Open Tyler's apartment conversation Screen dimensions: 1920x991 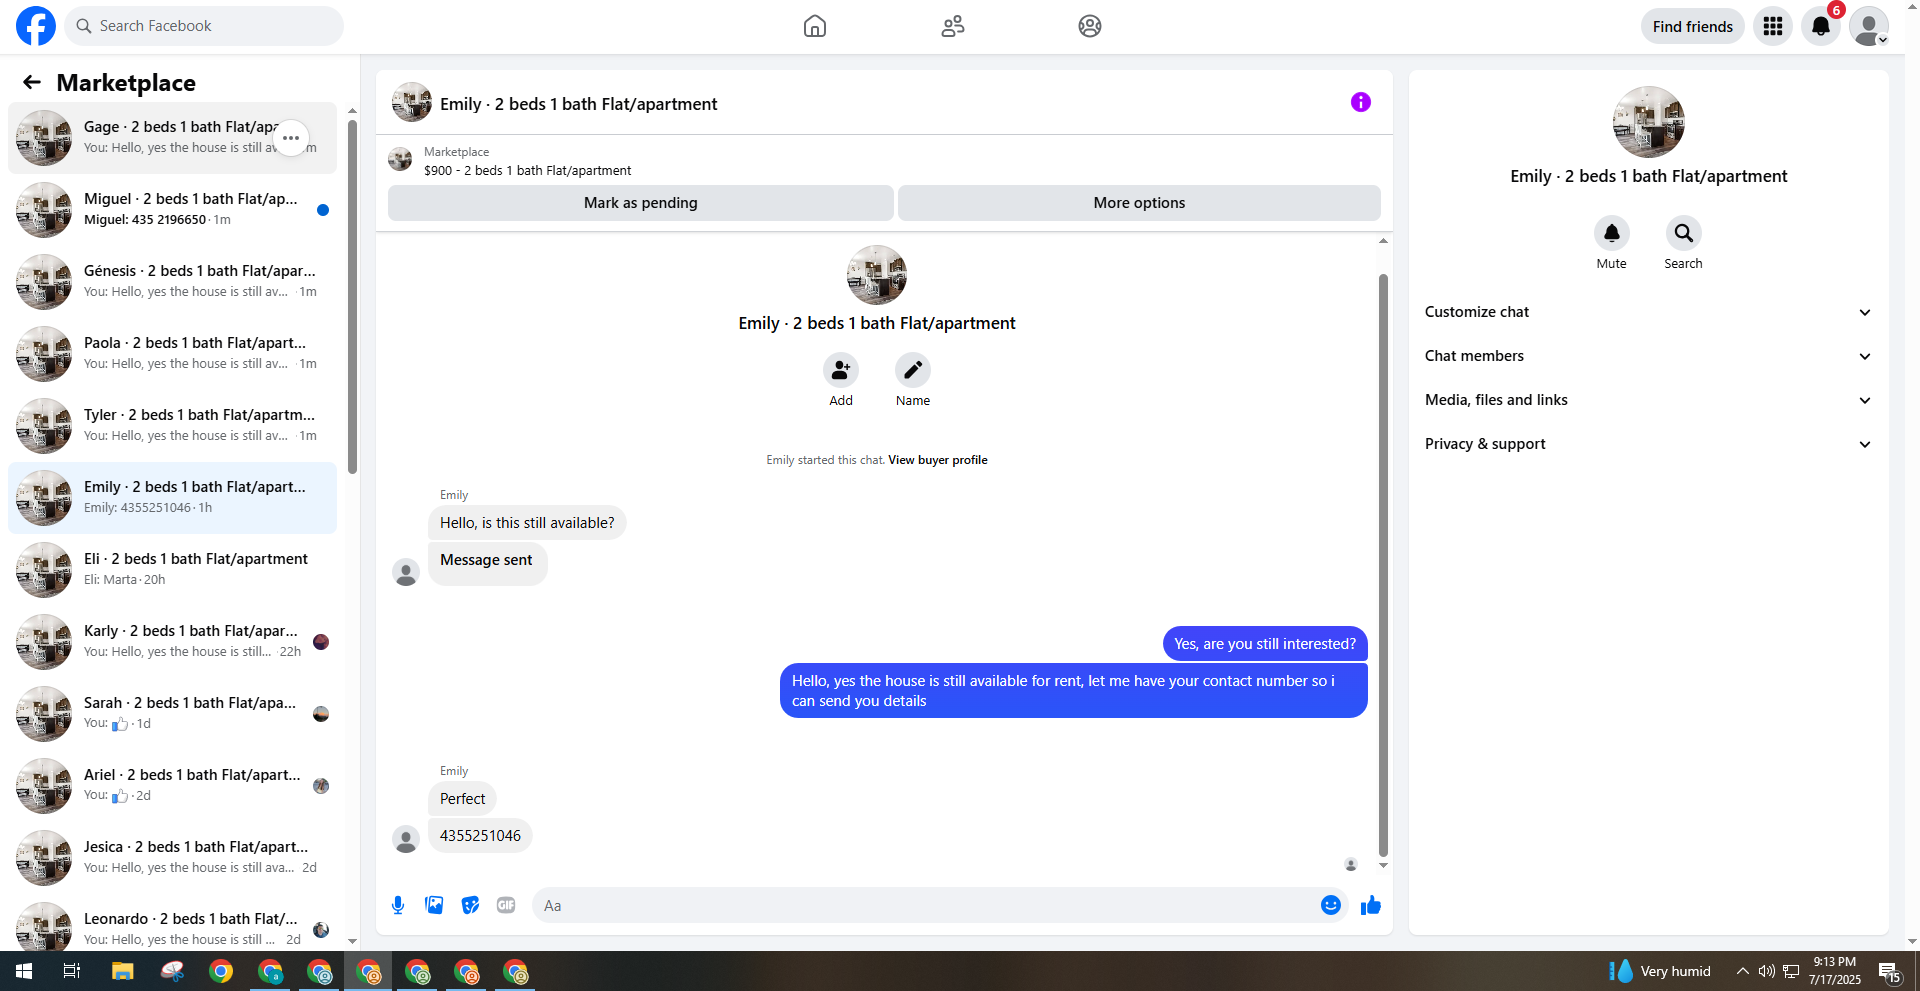click(x=172, y=426)
